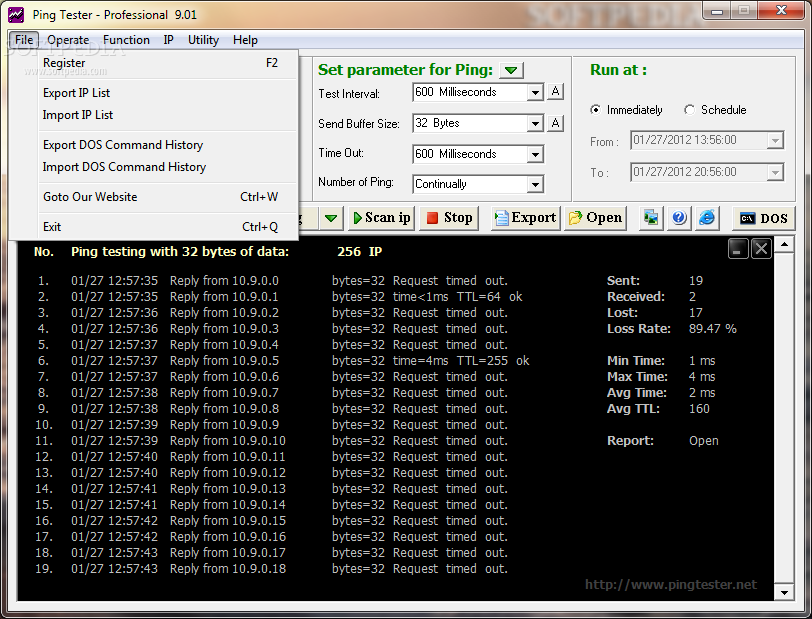The image size is (812, 619).
Task: Open the Utility menu
Action: click(203, 40)
